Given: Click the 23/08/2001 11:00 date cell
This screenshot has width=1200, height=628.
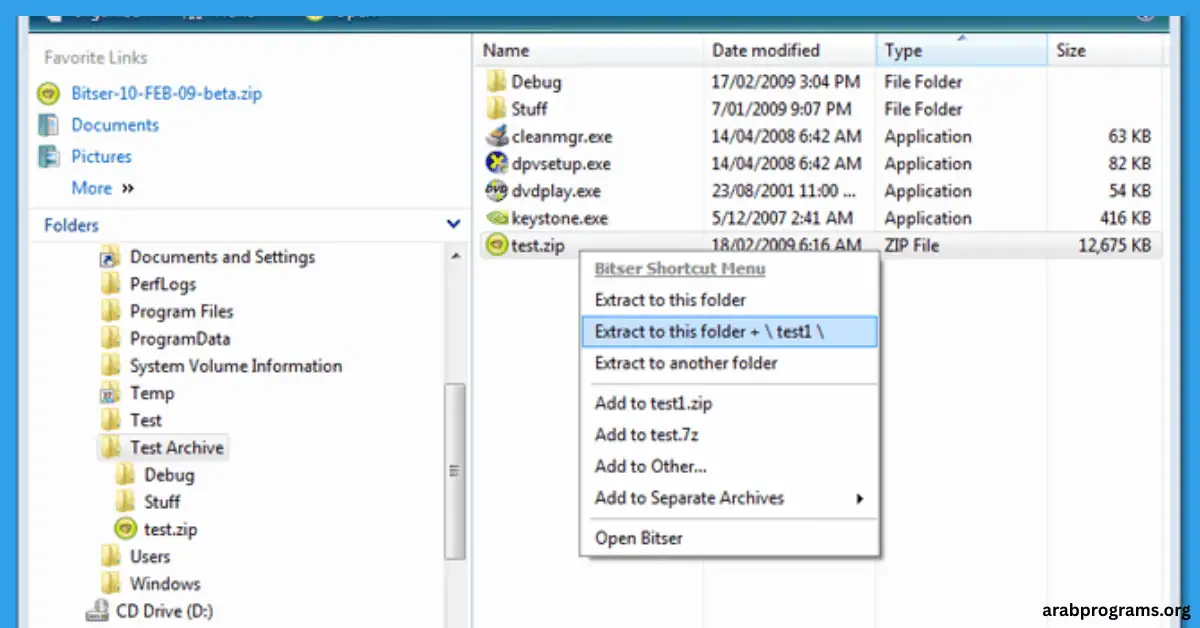Looking at the screenshot, I should tap(785, 191).
